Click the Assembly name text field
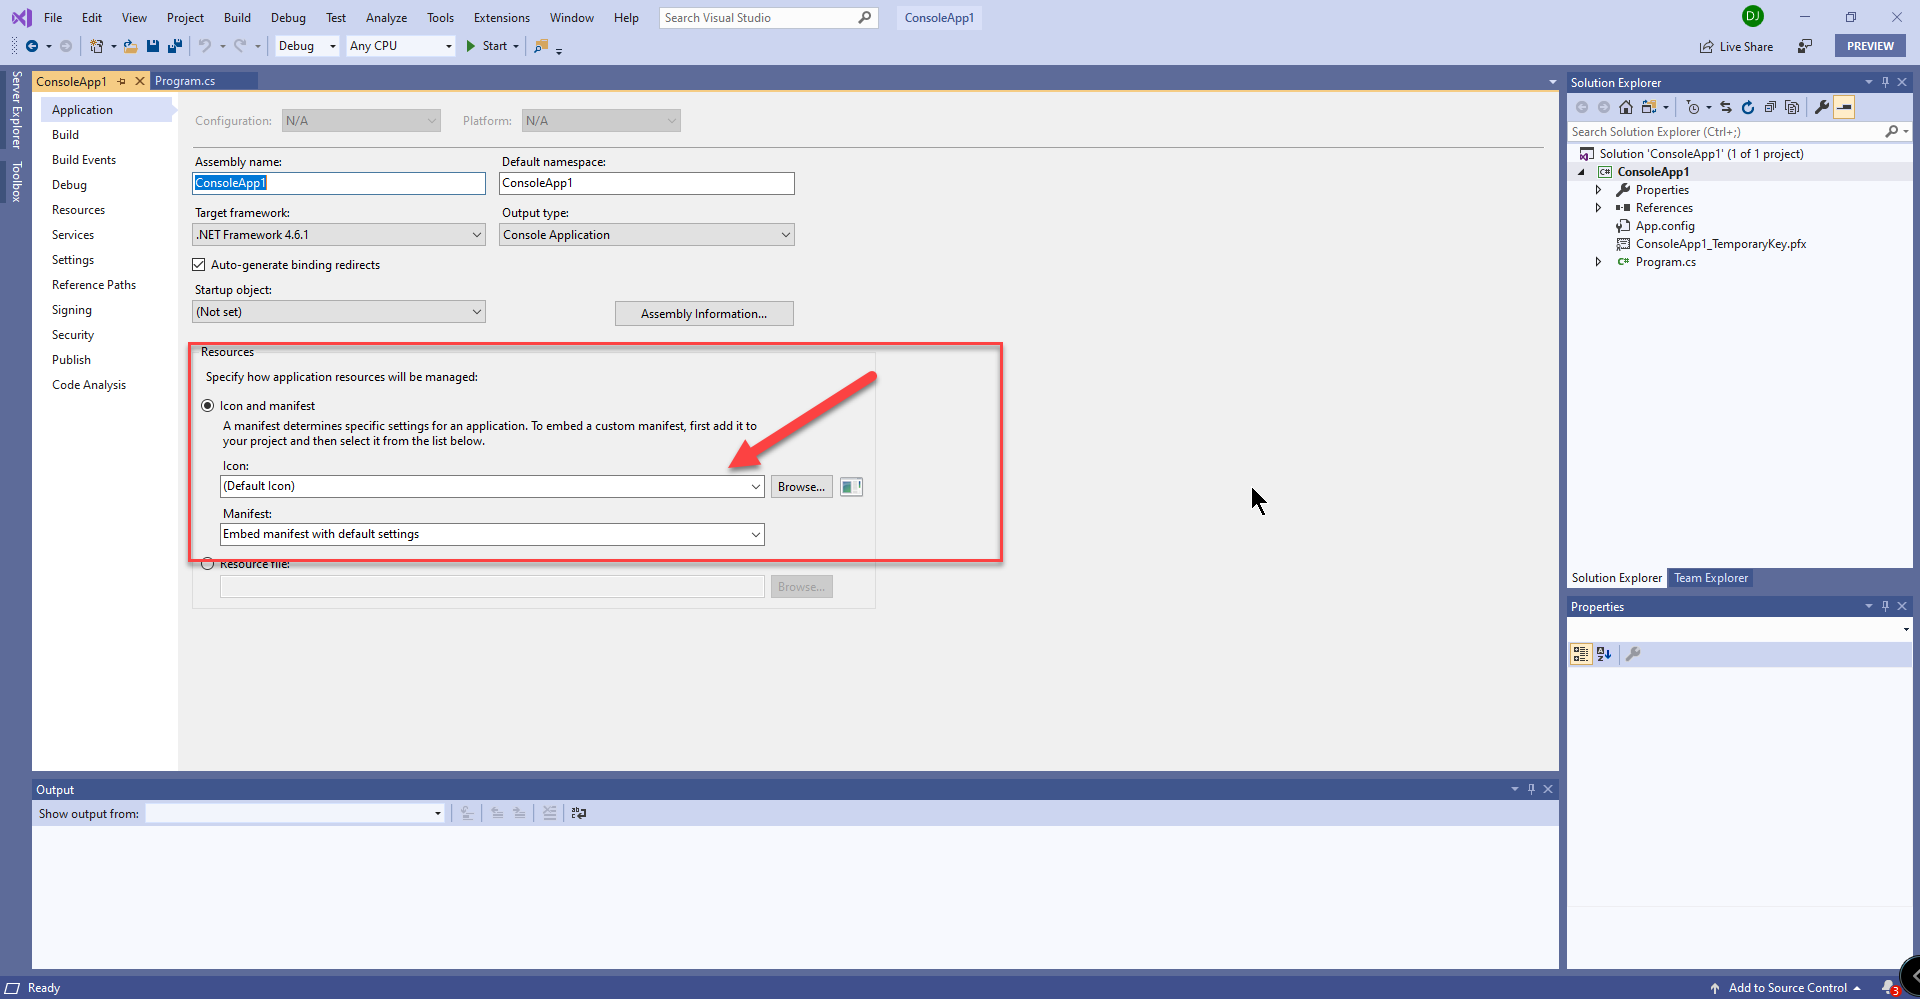 [338, 183]
